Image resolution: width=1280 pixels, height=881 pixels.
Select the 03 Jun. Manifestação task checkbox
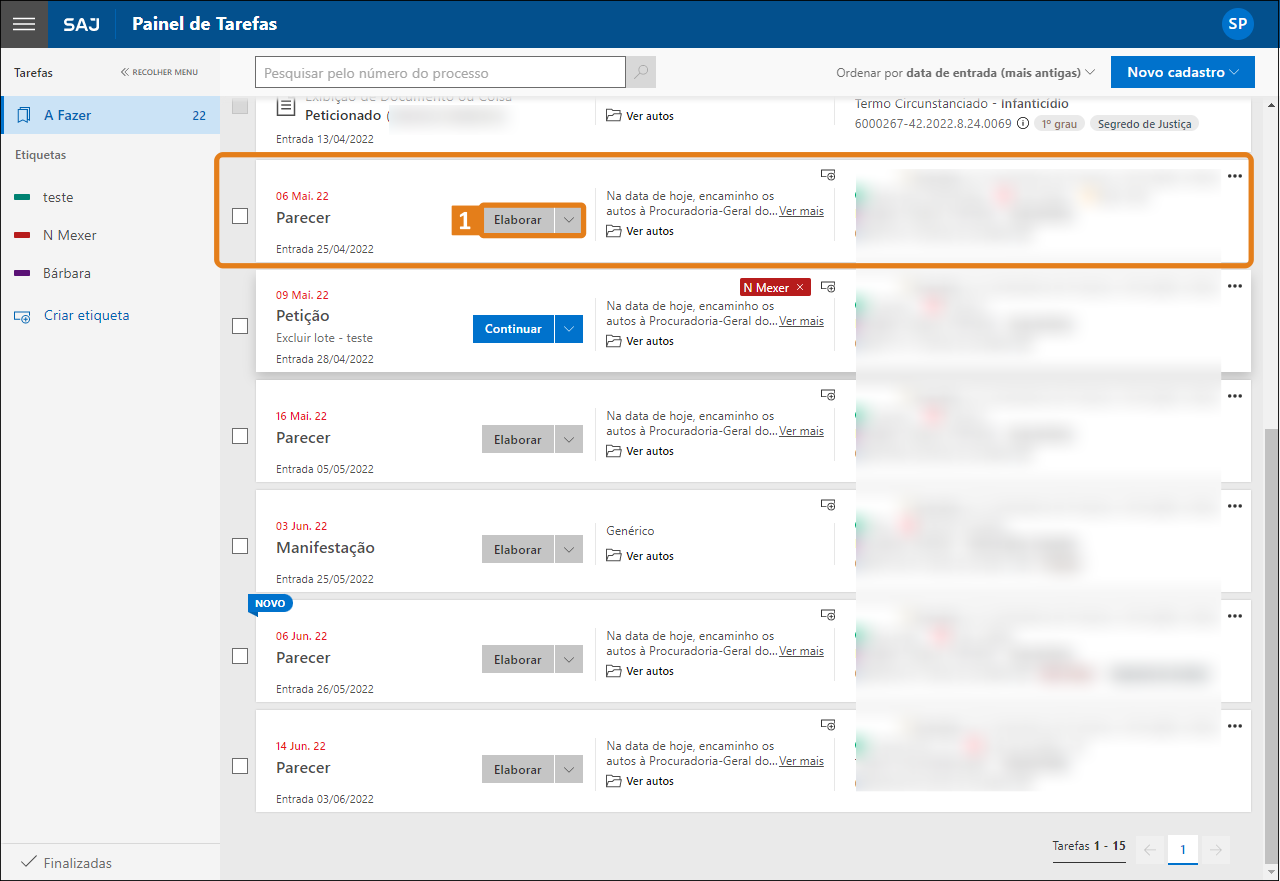coord(240,546)
